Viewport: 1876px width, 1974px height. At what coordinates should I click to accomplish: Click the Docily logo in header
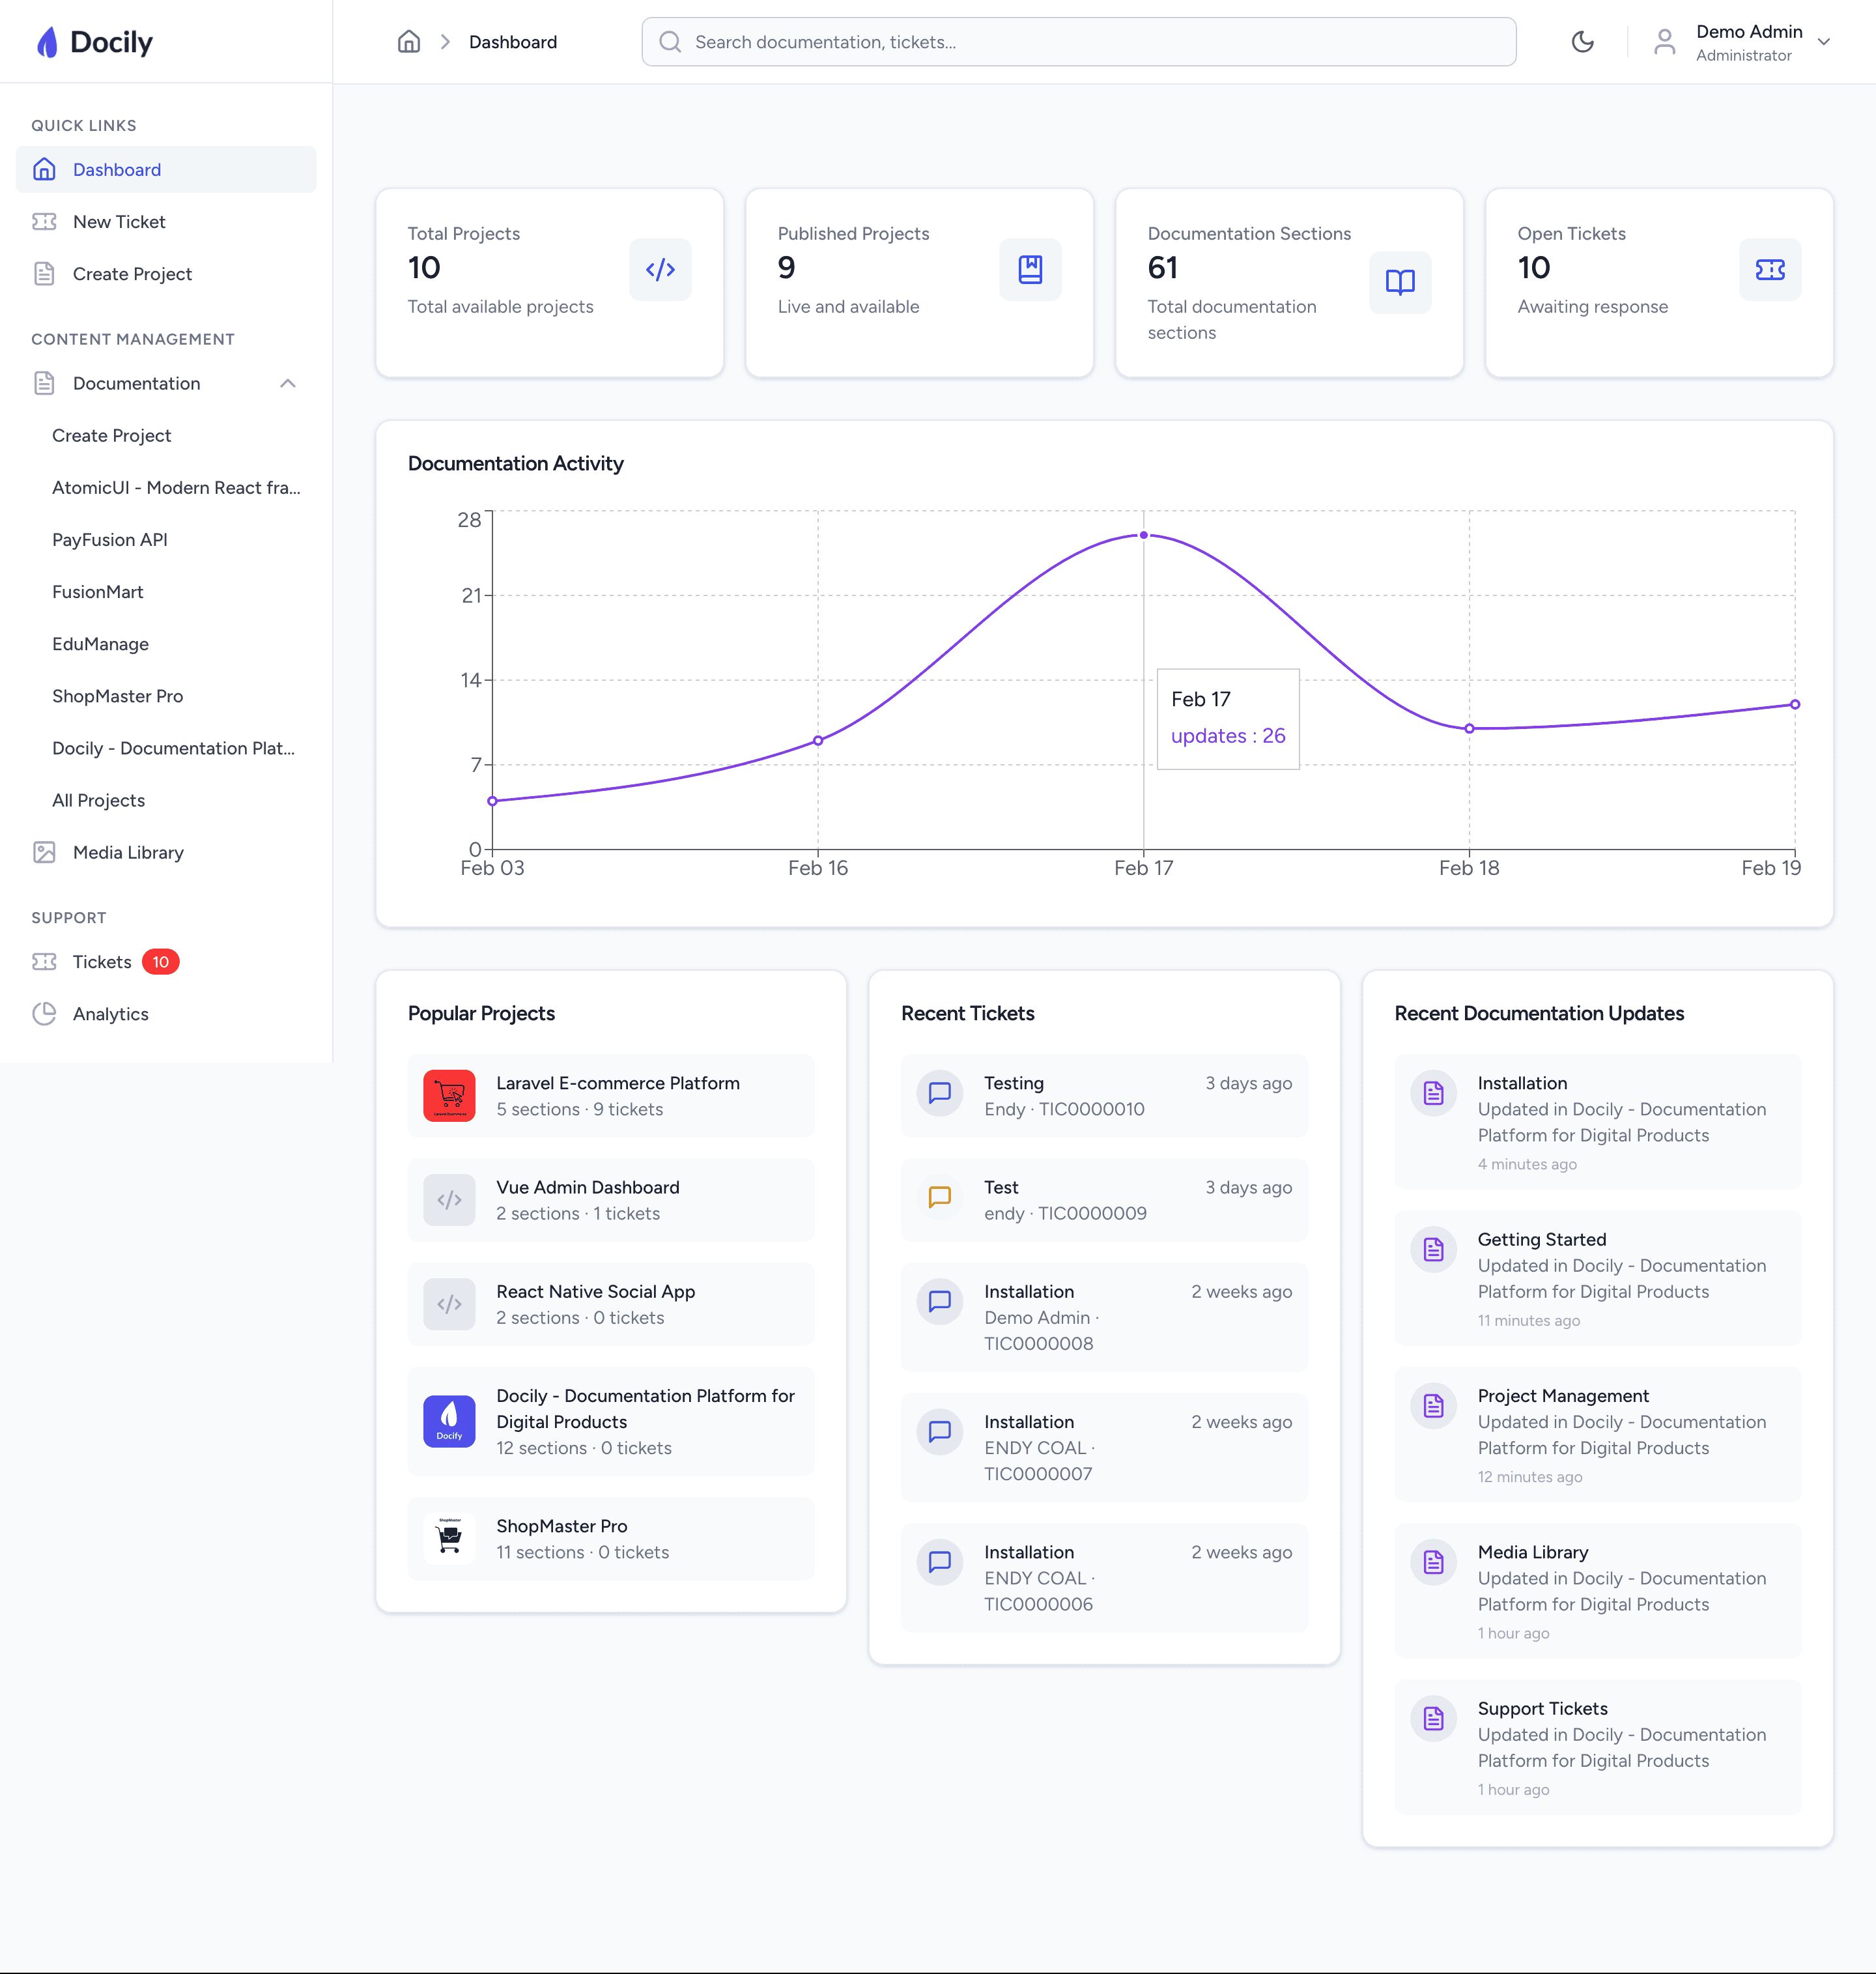pyautogui.click(x=95, y=42)
